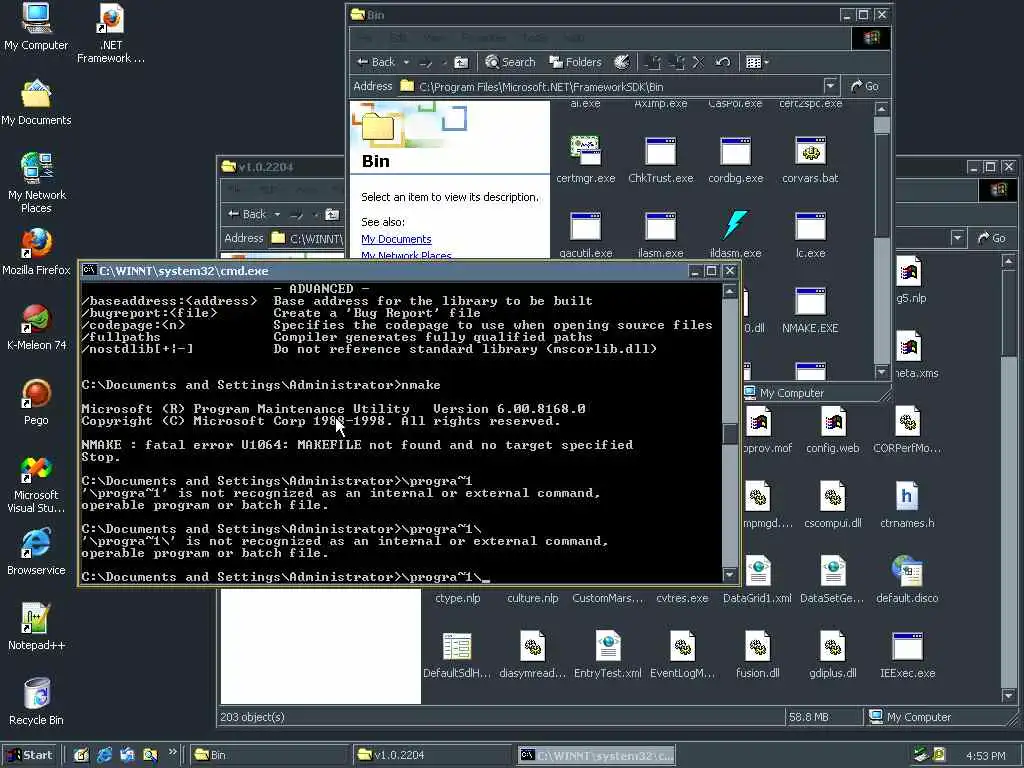Select gdiplus.dll in the v1.0.2204 window

833,655
